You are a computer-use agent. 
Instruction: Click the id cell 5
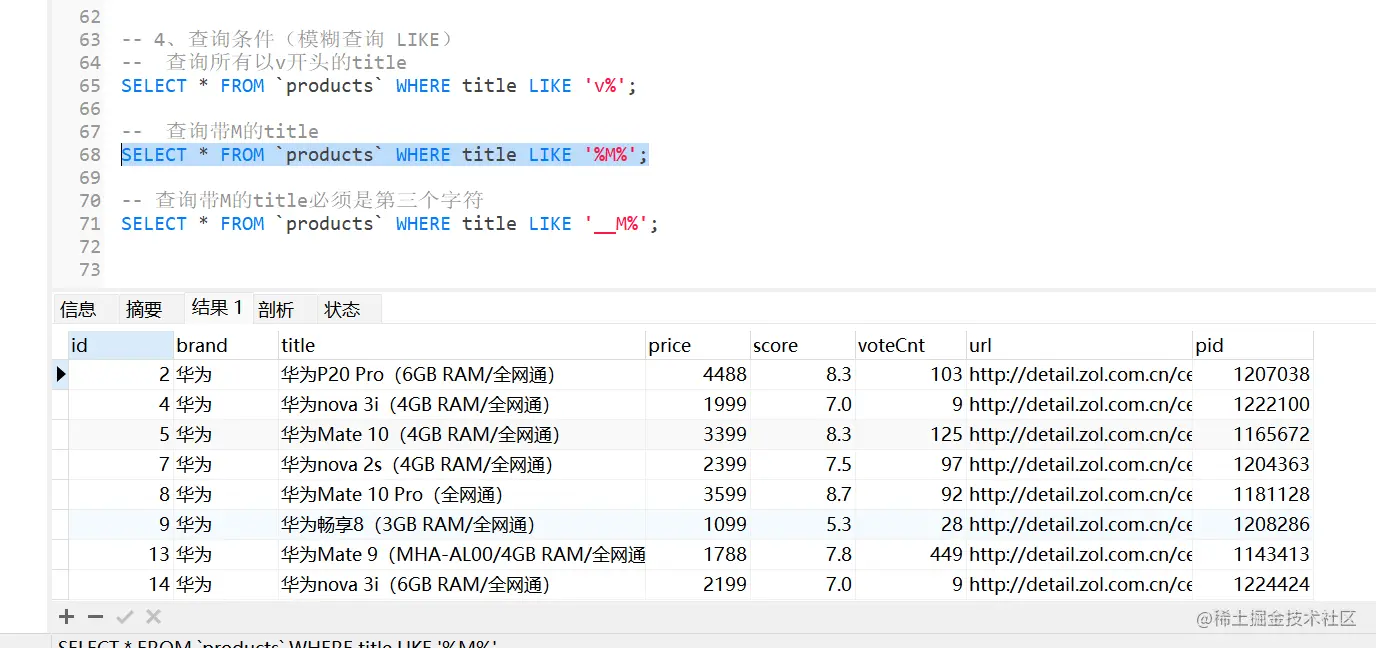pyautogui.click(x=121, y=435)
